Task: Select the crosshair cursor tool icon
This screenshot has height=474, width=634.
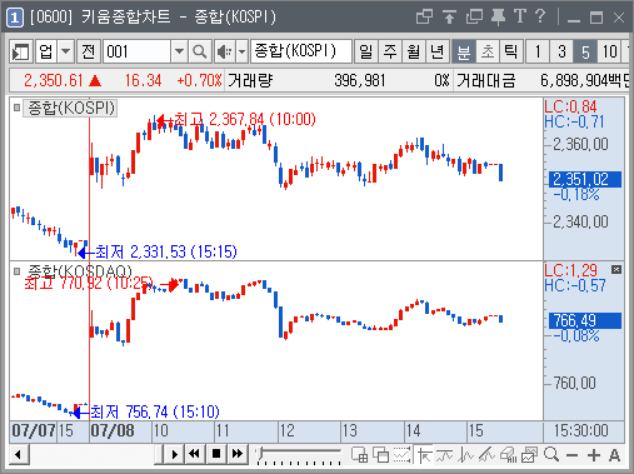Action: pyautogui.click(x=424, y=455)
